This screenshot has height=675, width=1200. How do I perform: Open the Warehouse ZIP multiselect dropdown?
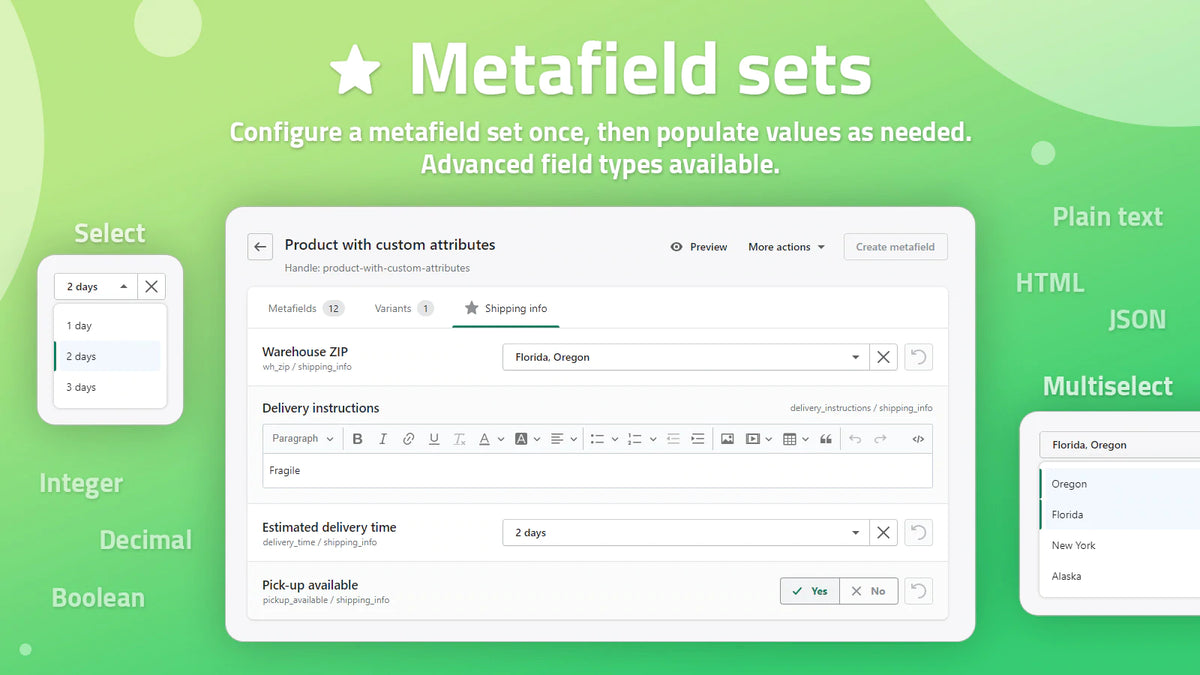tap(685, 357)
